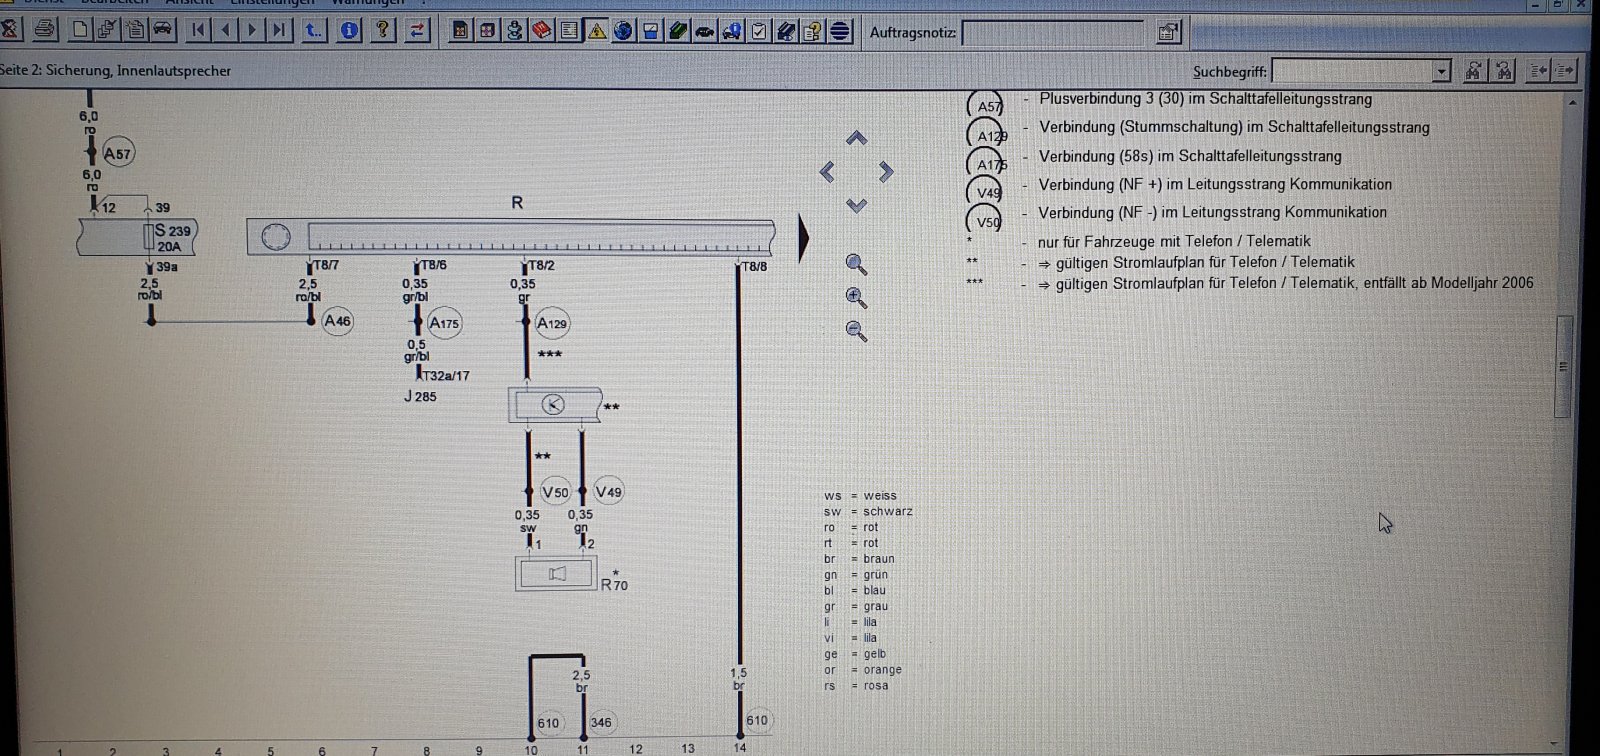This screenshot has height=756, width=1600.
Task: Click the plain magnifier icon above zoom in
Action: pos(856,264)
